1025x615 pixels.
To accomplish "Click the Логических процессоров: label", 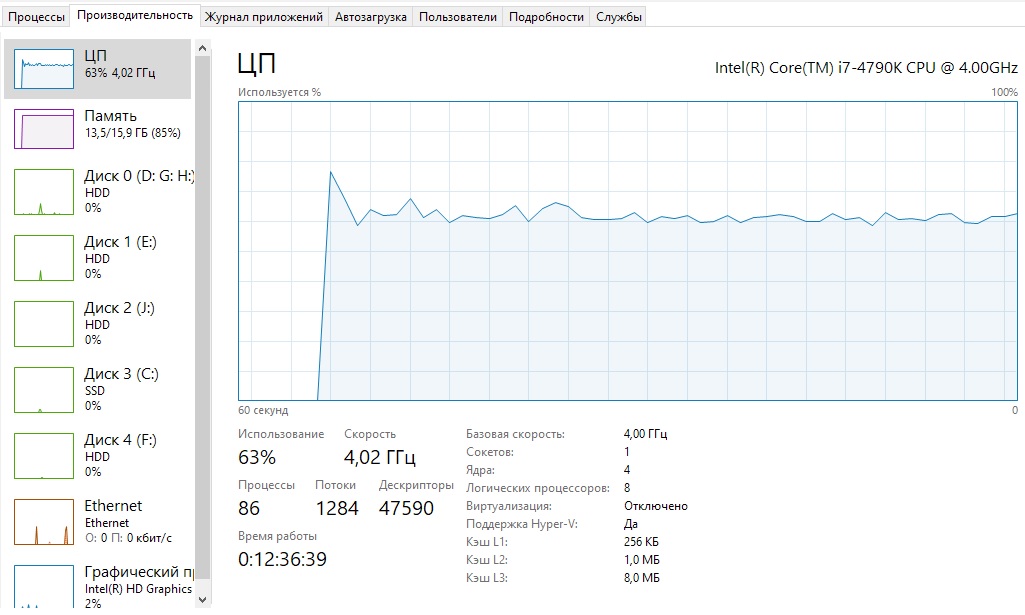I will 537,488.
